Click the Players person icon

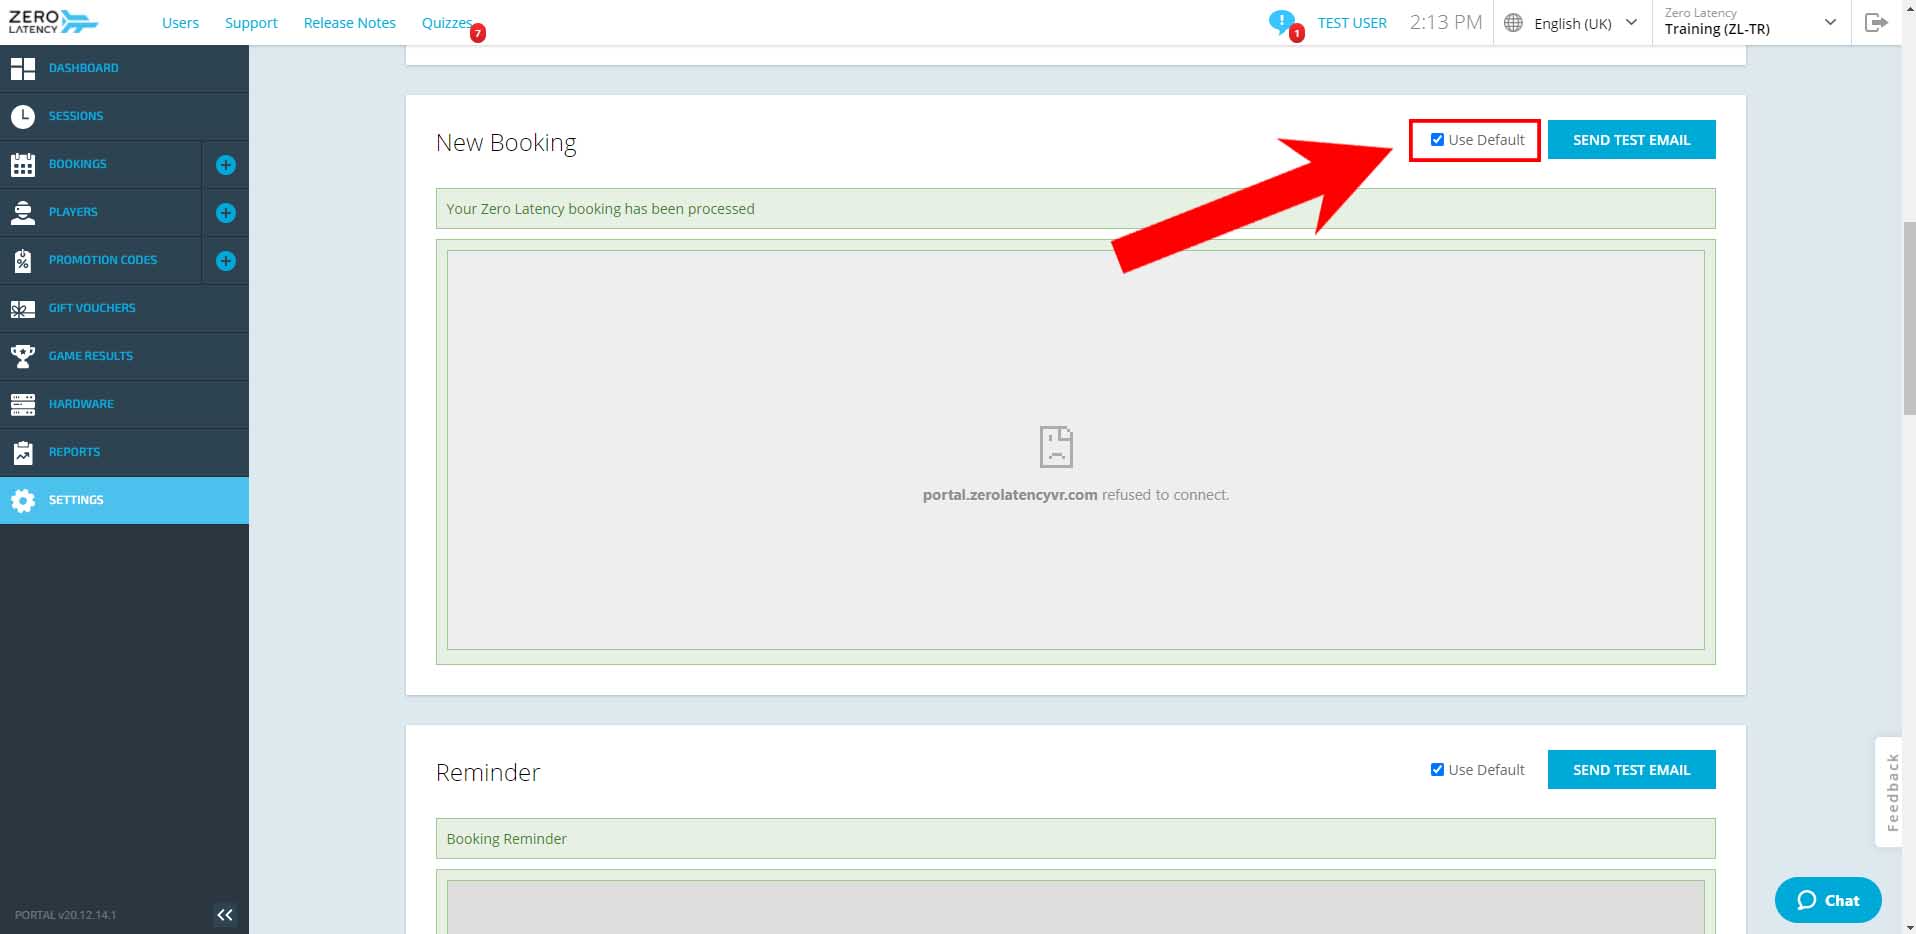23,212
